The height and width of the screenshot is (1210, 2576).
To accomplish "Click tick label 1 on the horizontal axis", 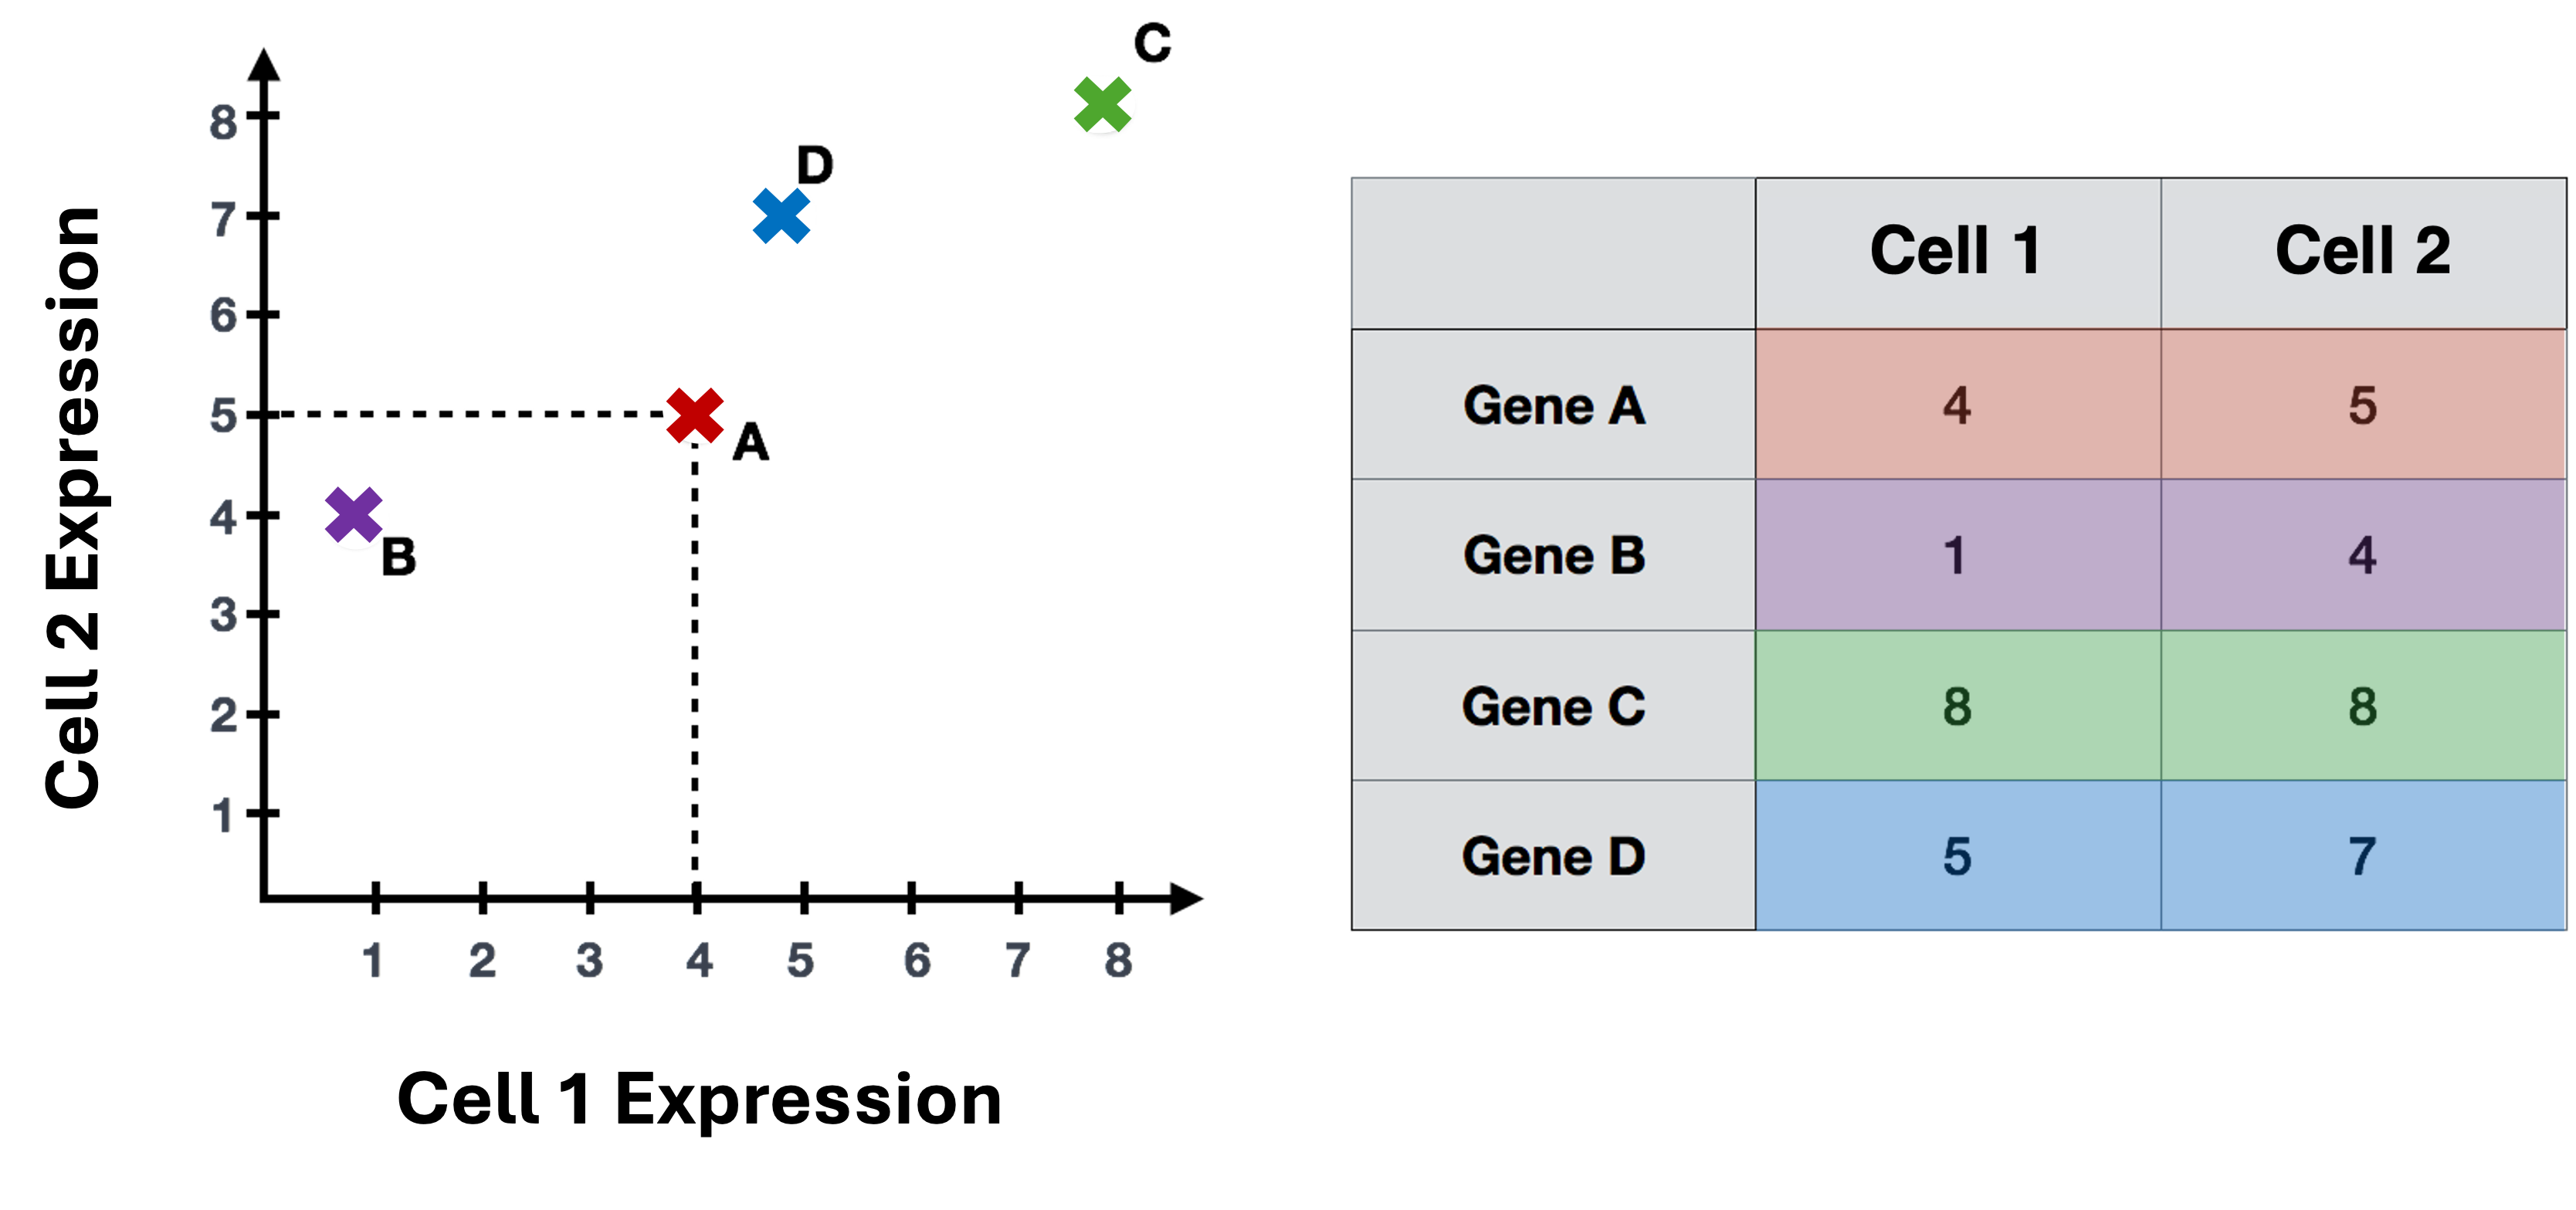I will pos(373,961).
